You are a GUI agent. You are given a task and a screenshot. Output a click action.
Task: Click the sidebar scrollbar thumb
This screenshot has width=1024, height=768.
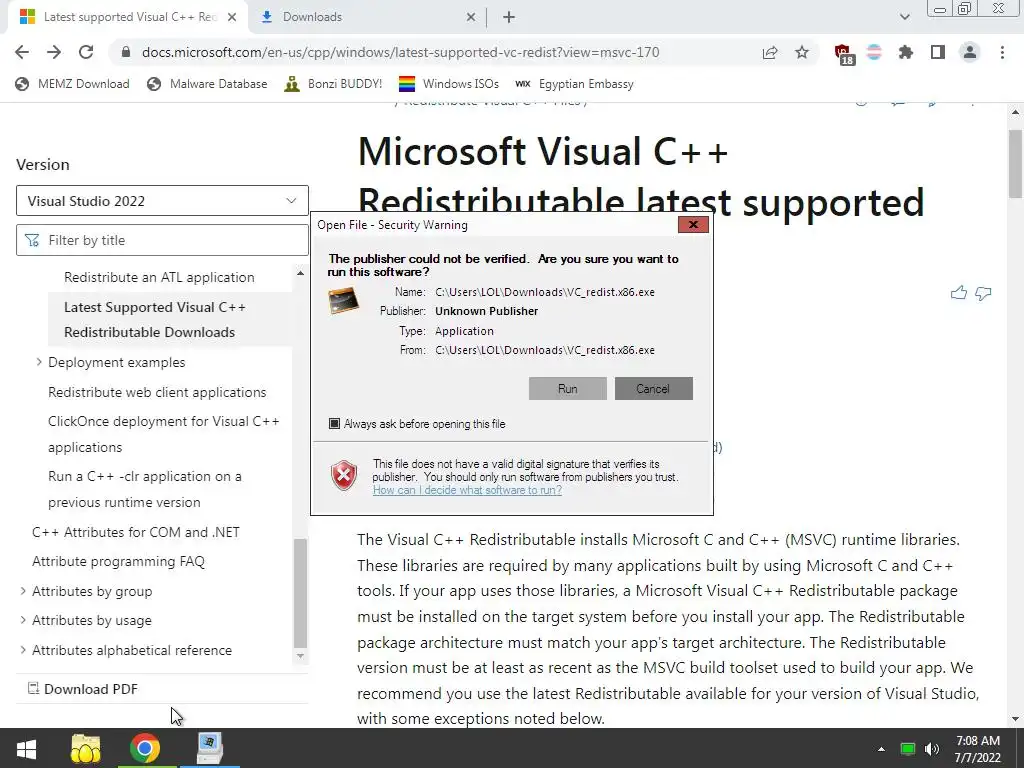click(300, 592)
